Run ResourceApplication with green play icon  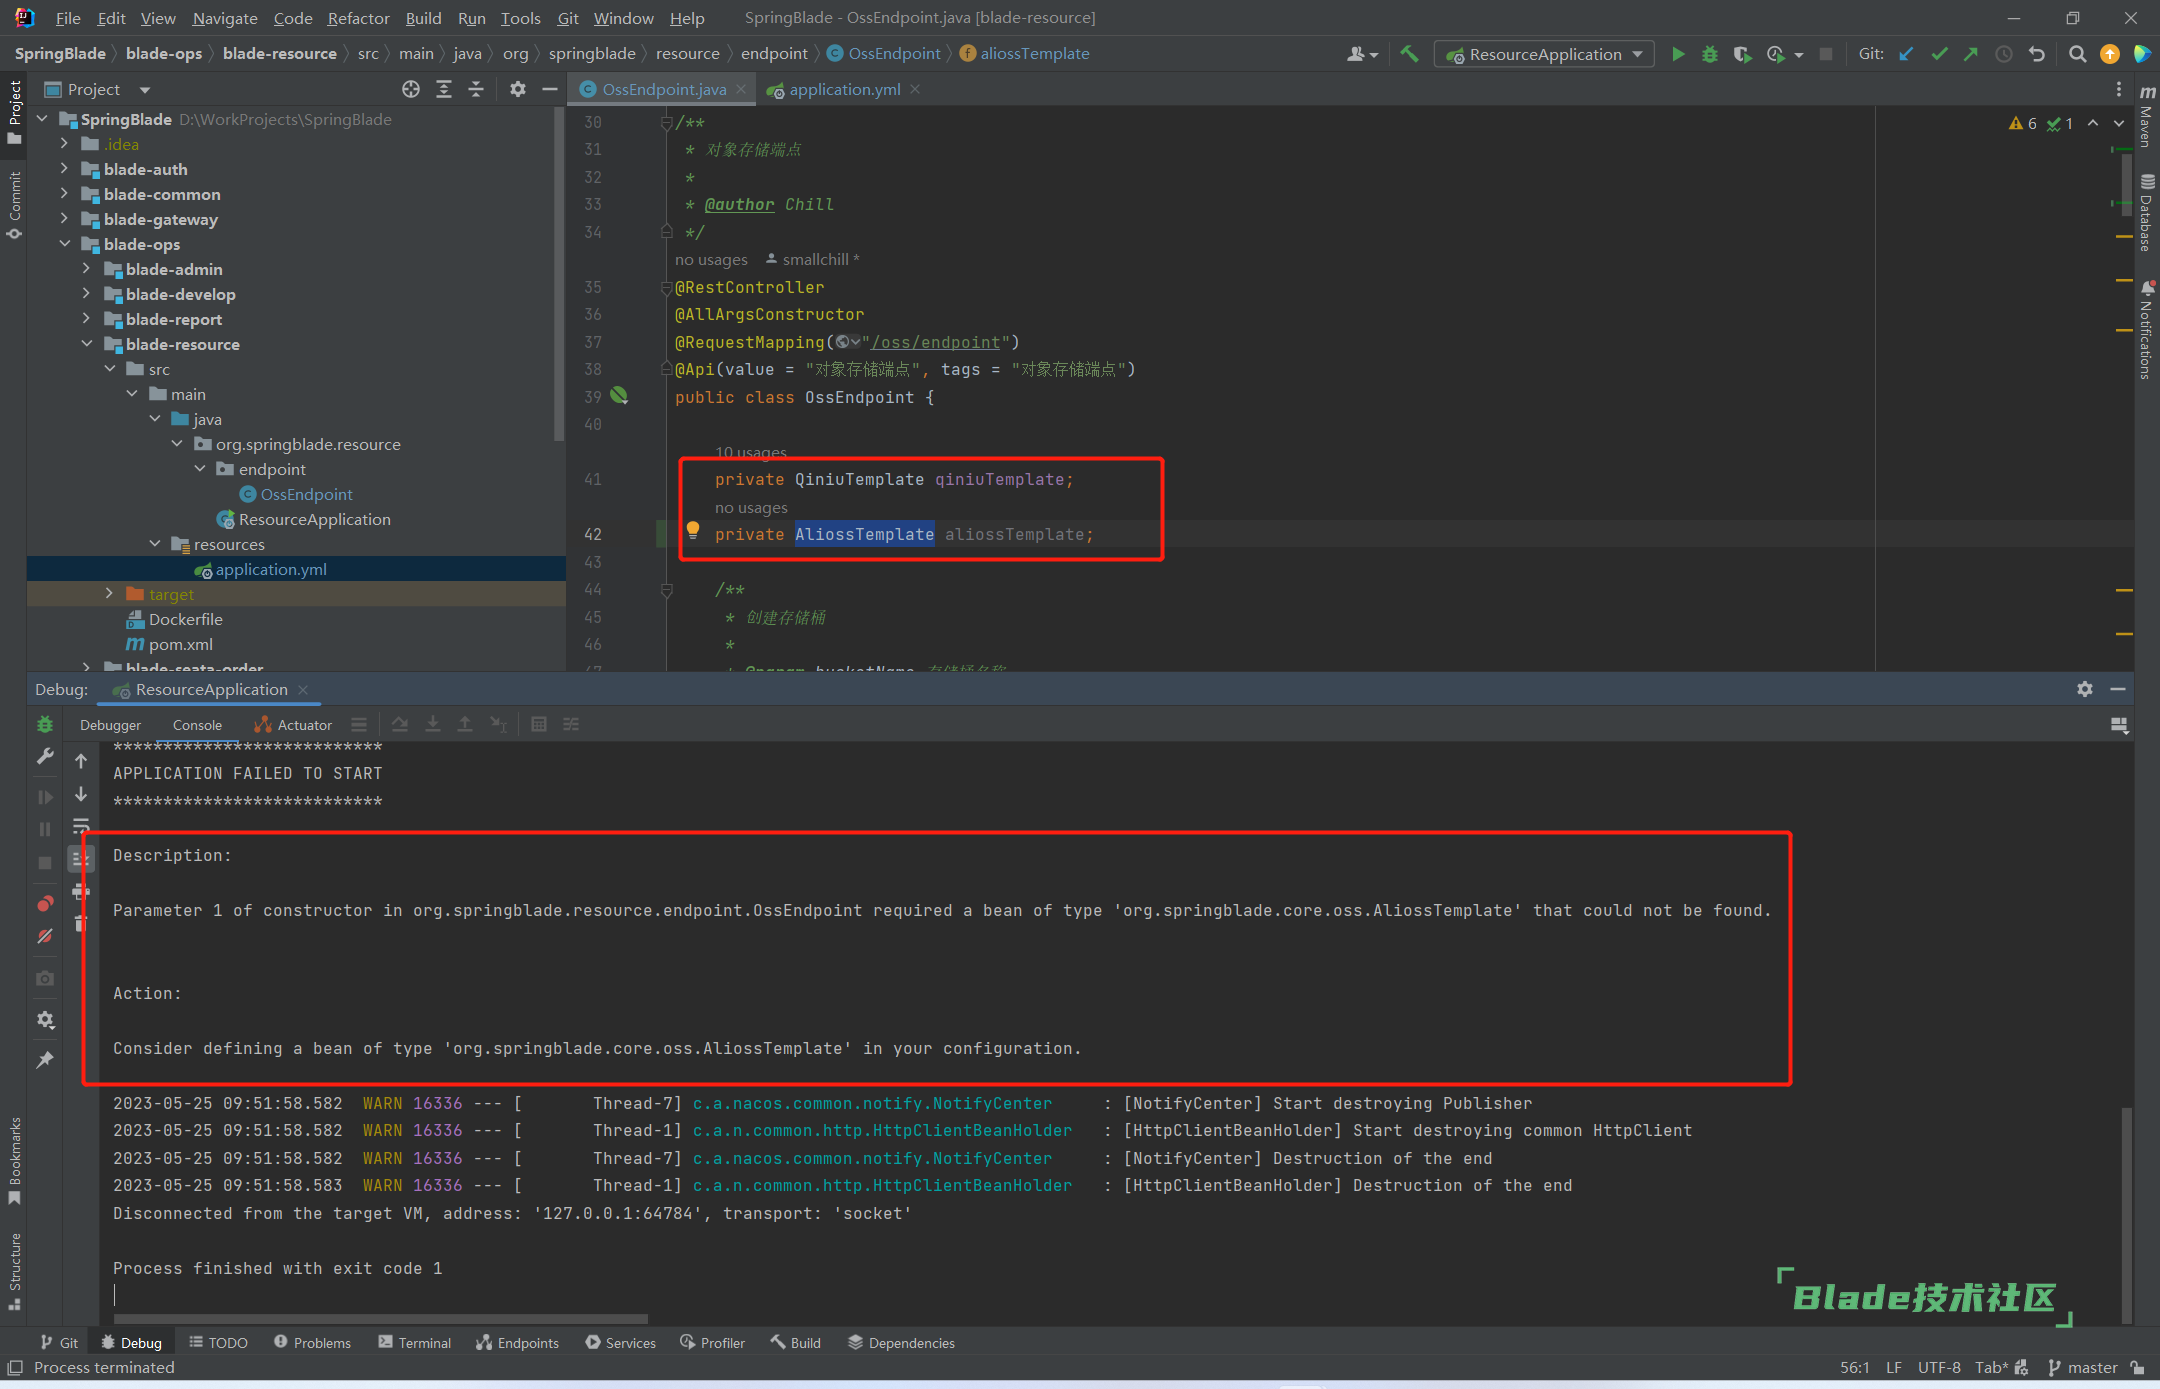[1678, 54]
